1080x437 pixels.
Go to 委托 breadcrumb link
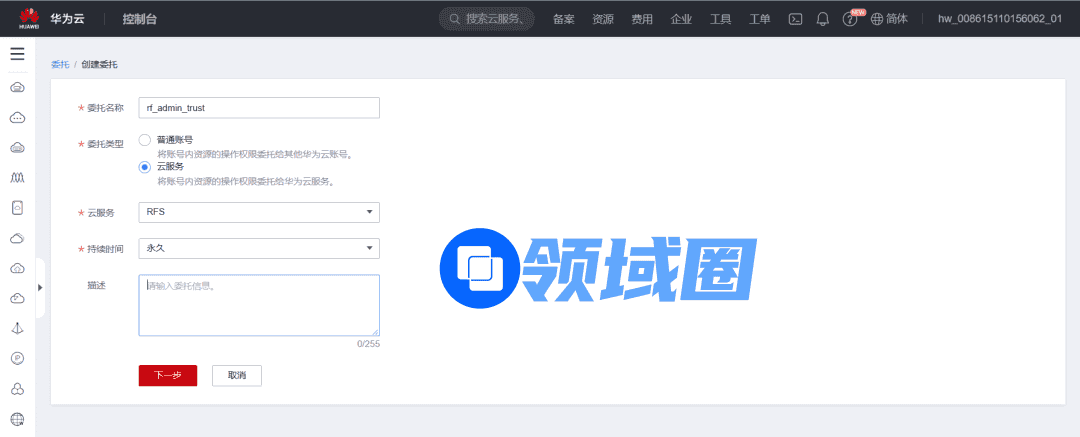click(x=60, y=65)
